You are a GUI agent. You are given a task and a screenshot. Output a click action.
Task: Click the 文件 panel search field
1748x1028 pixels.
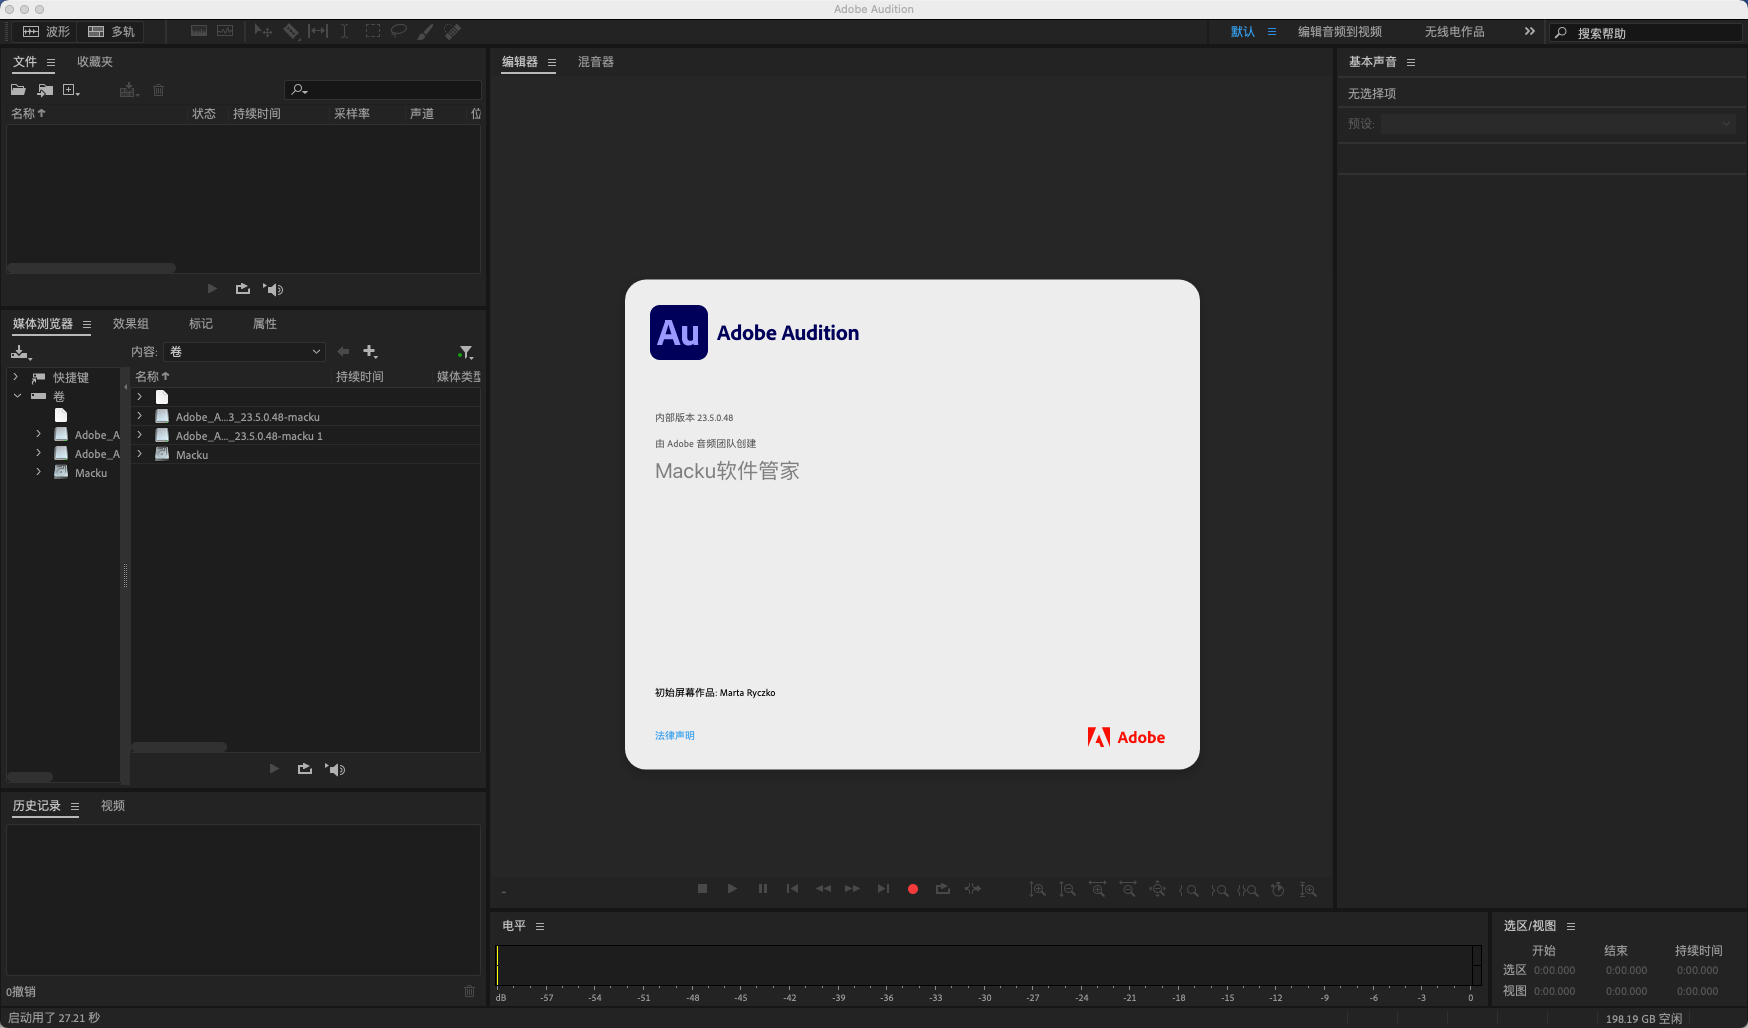(383, 90)
